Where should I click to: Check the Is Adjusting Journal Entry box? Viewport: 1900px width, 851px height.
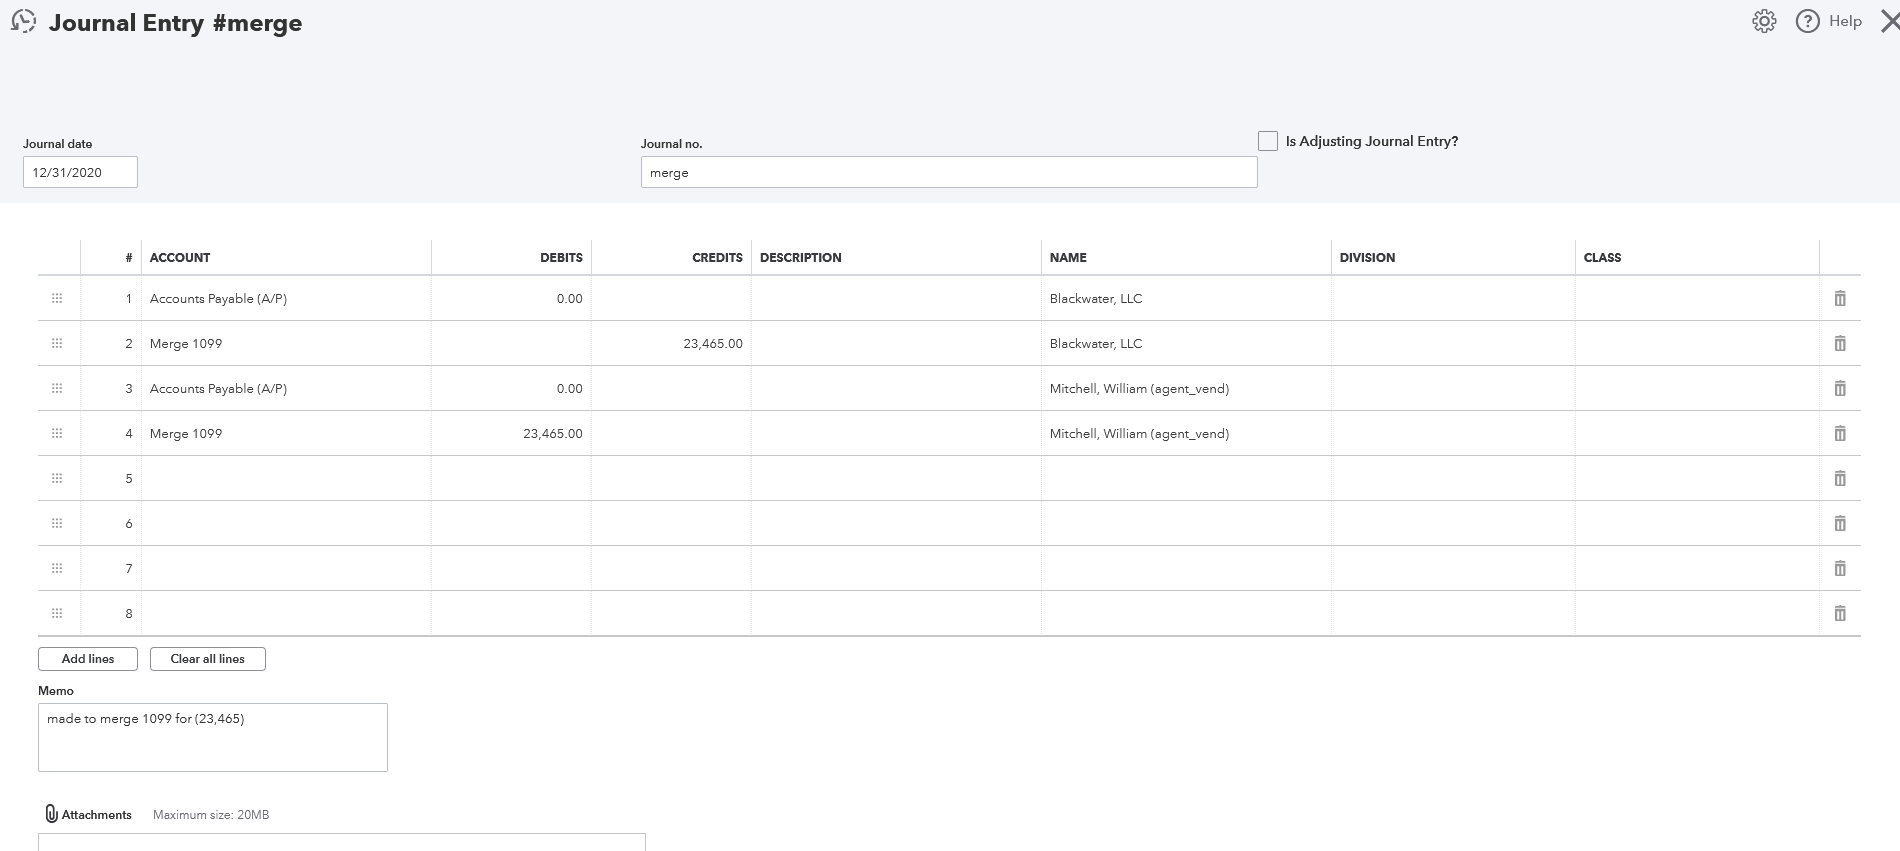(x=1267, y=141)
